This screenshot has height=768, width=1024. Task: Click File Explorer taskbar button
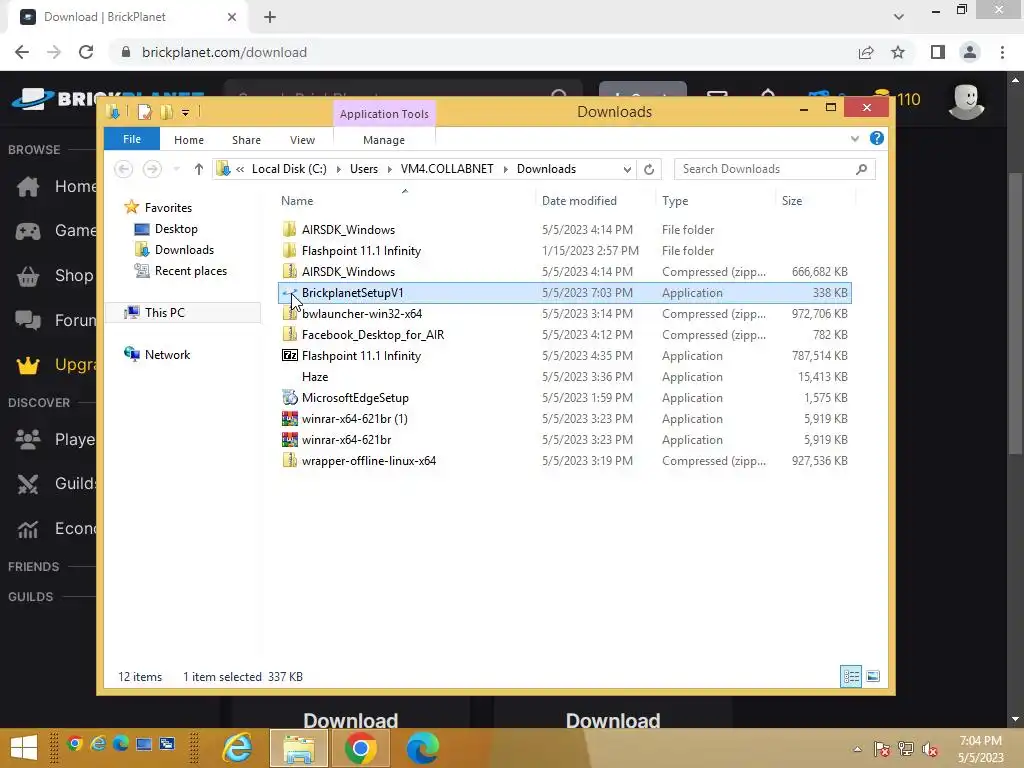point(299,748)
